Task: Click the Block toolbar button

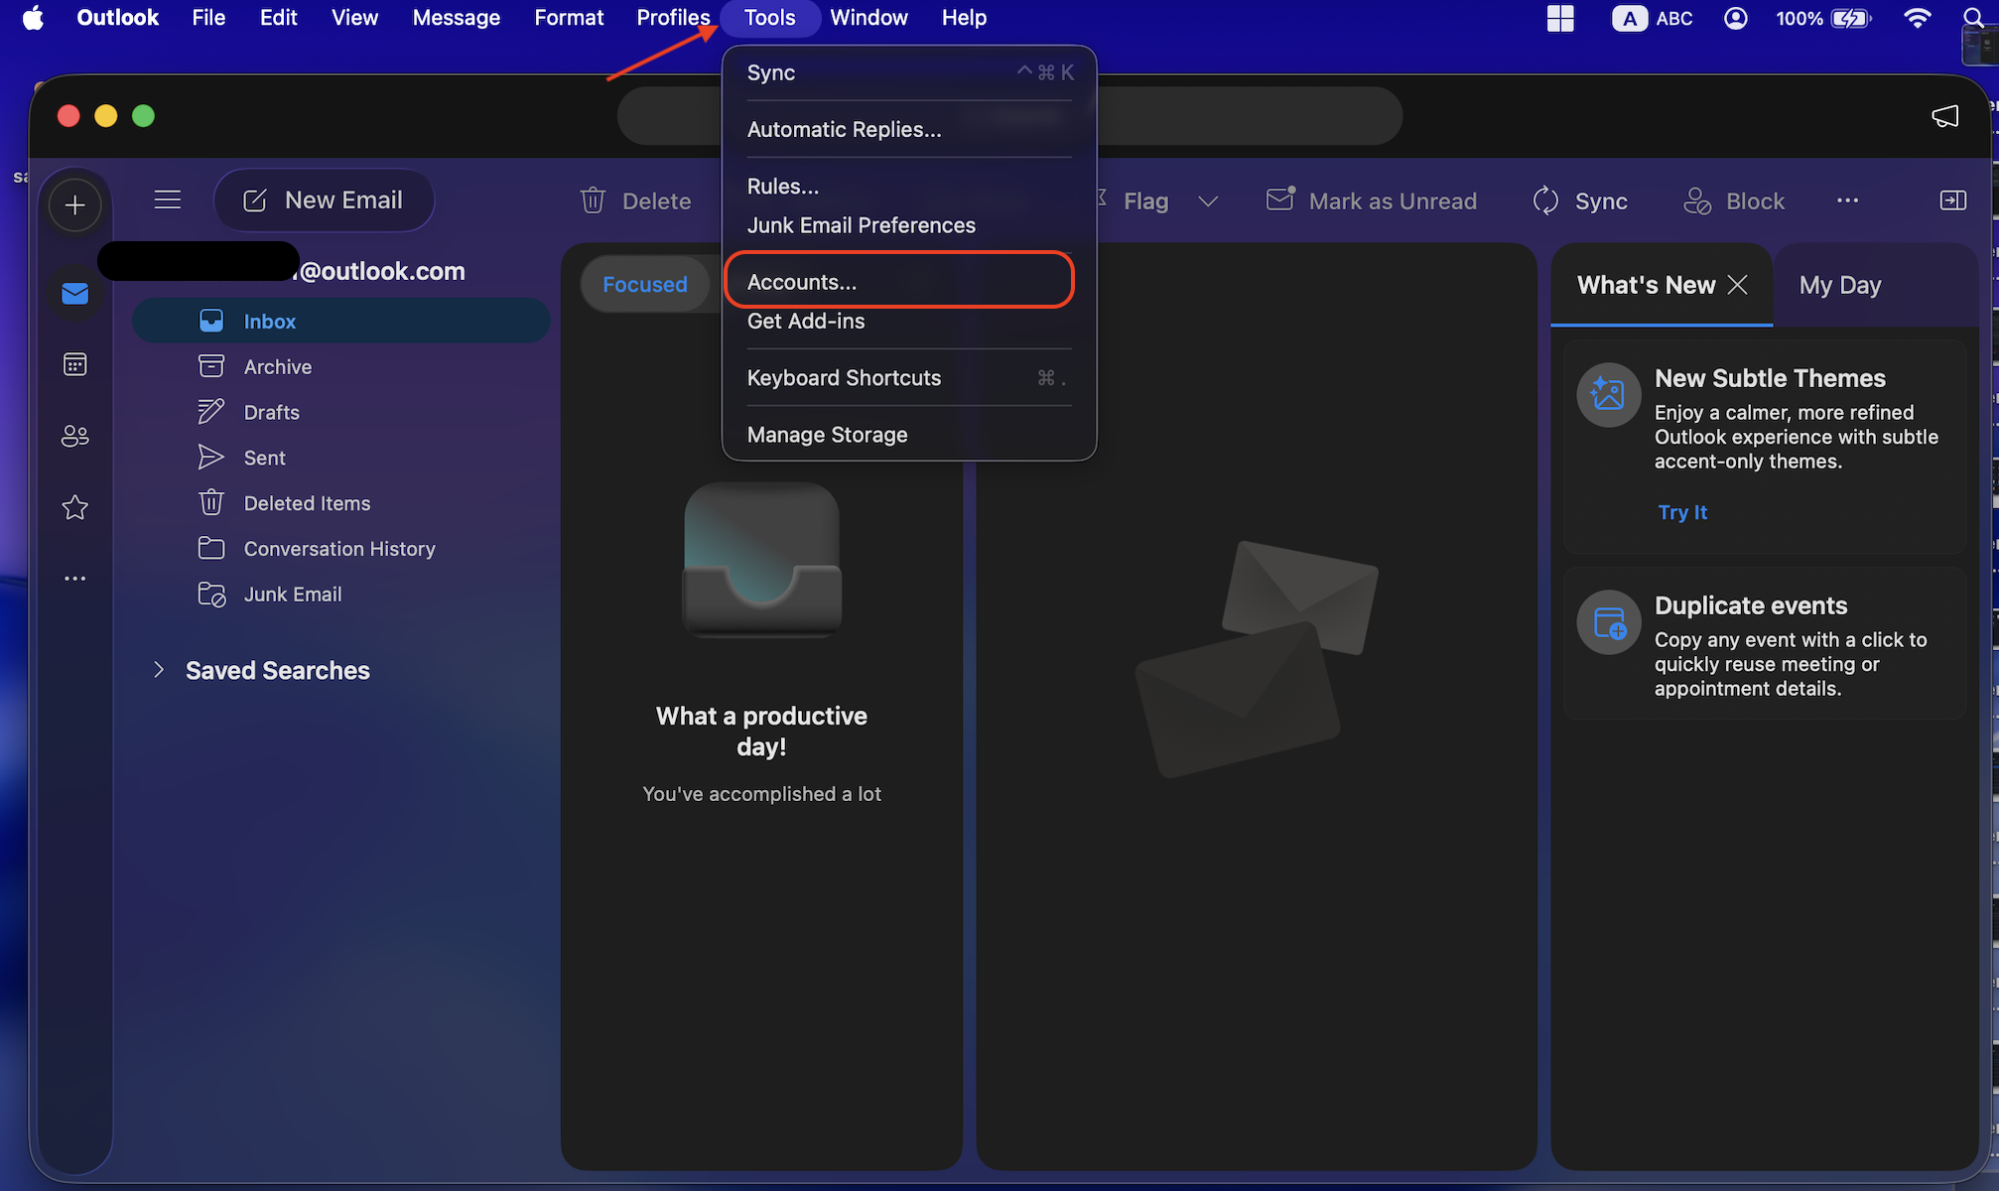Action: (1733, 201)
